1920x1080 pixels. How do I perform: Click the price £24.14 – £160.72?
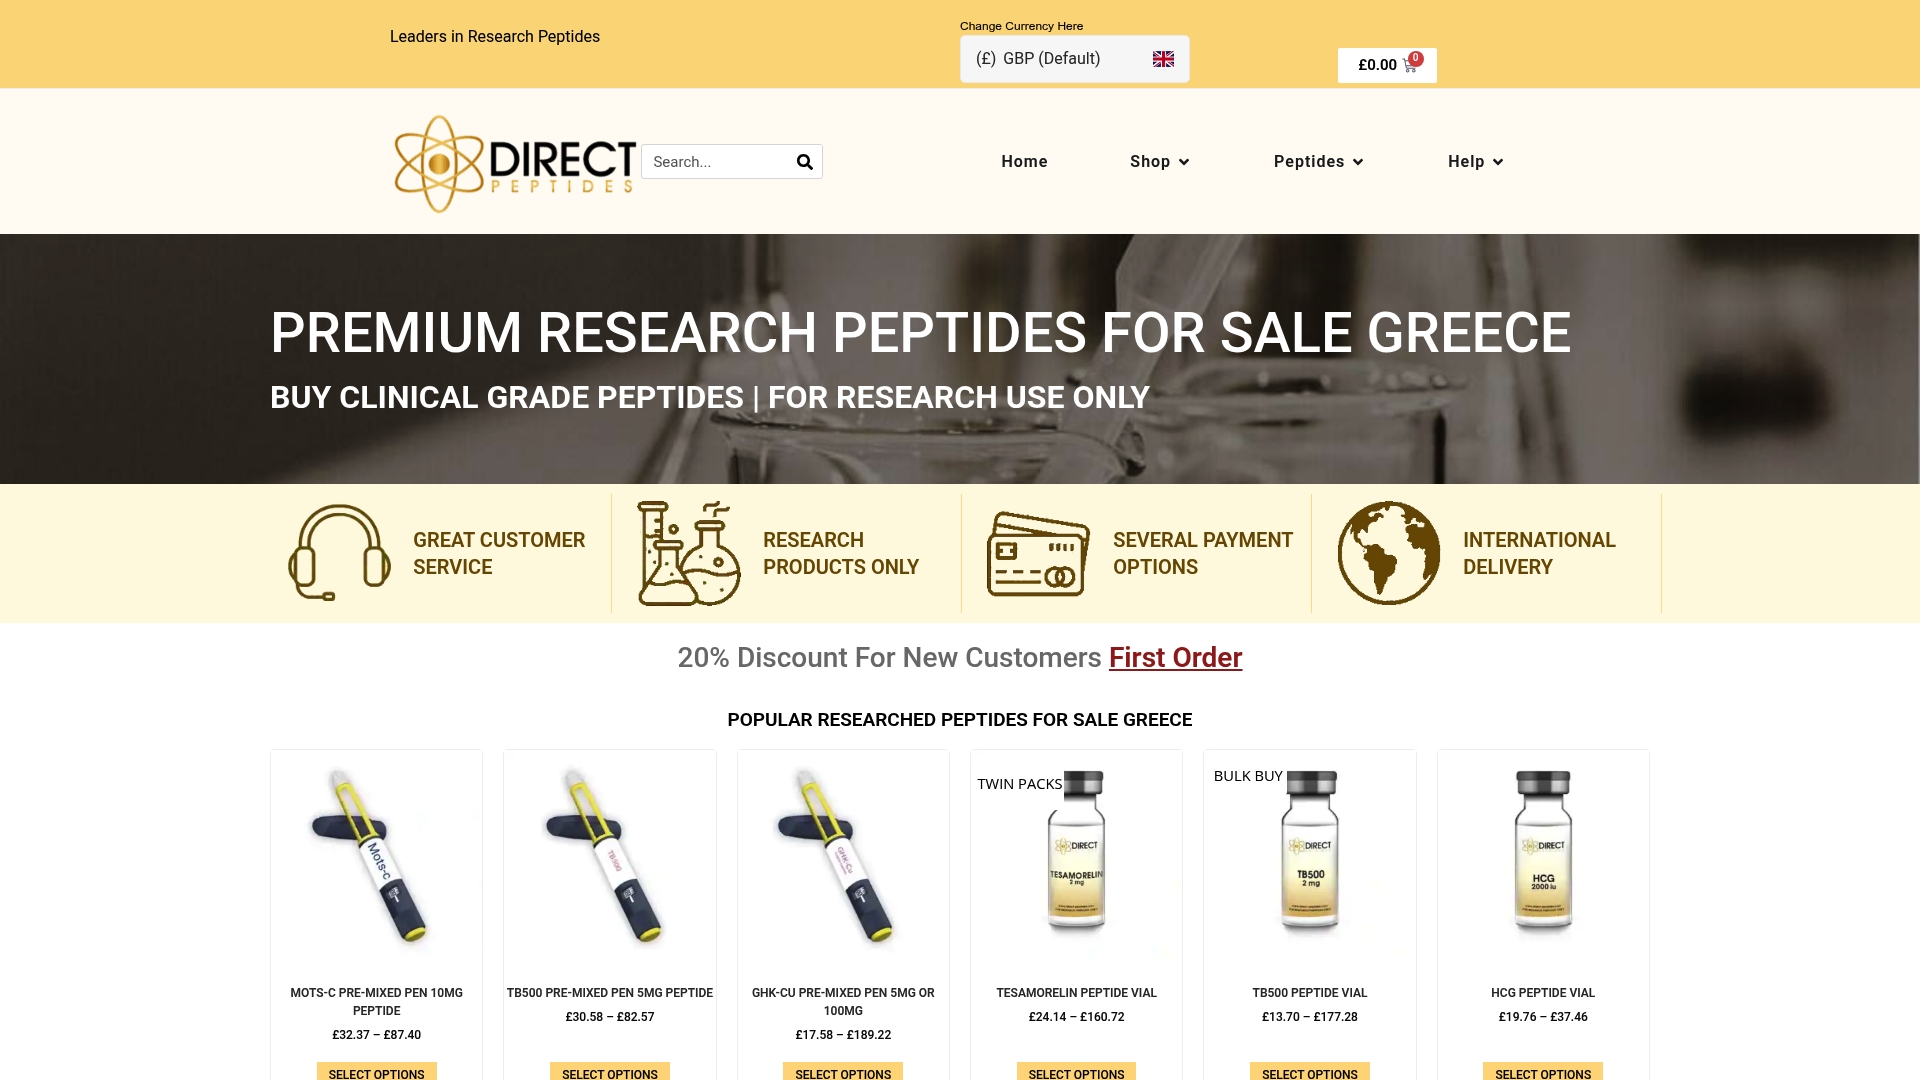point(1076,1017)
